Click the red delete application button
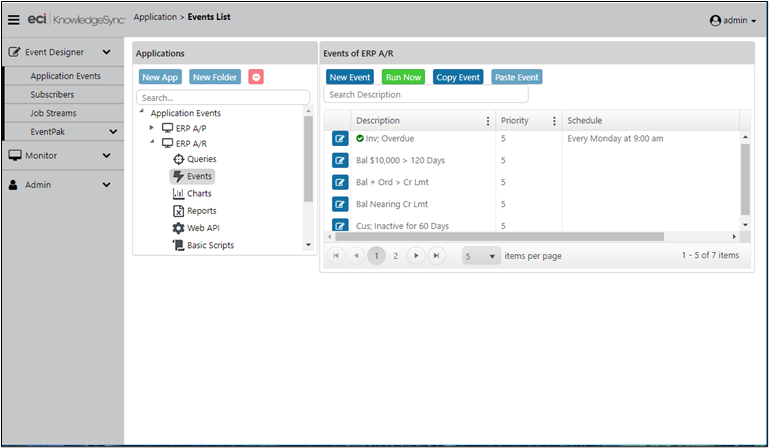Viewport: 769px width, 448px height. point(256,77)
